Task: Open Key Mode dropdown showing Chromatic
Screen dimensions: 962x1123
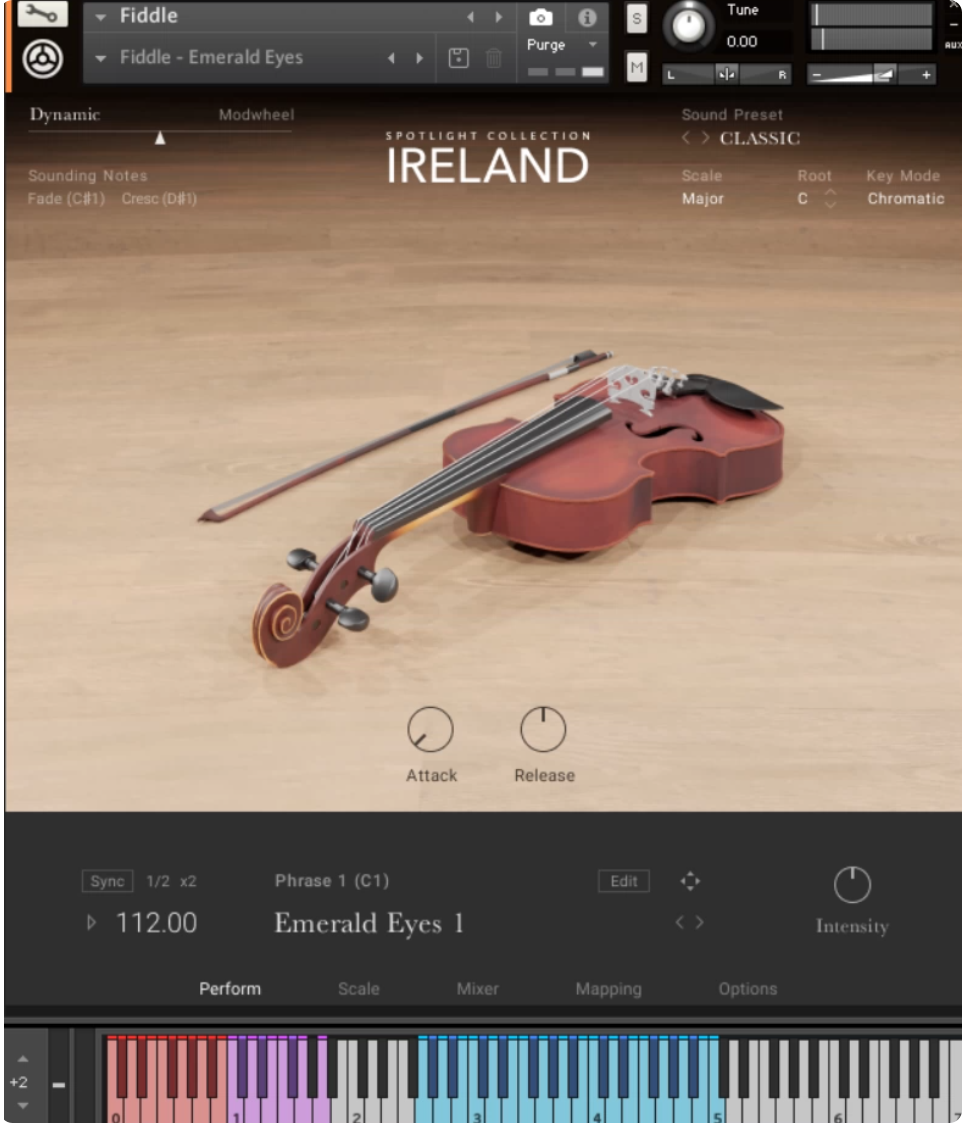Action: [x=905, y=198]
